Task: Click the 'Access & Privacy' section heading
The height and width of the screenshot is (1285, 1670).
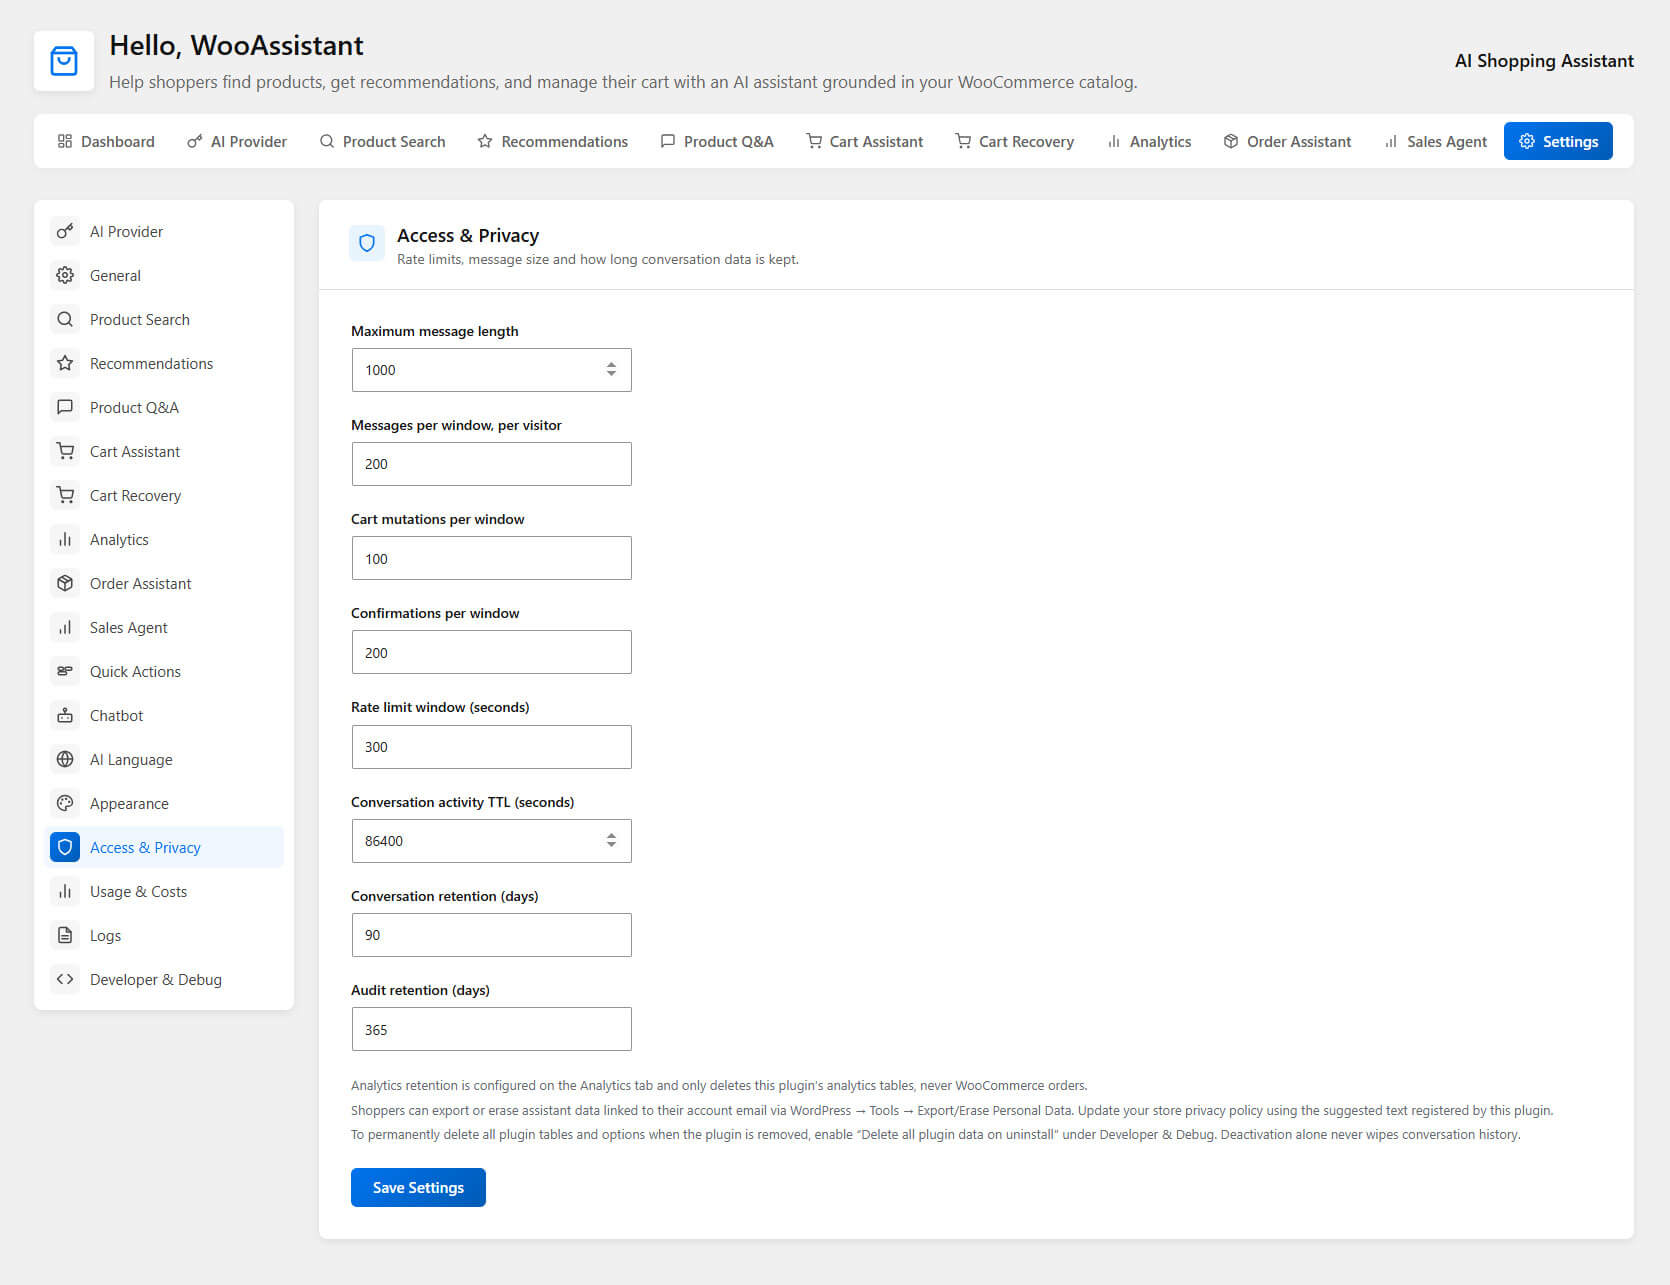Action: (468, 236)
